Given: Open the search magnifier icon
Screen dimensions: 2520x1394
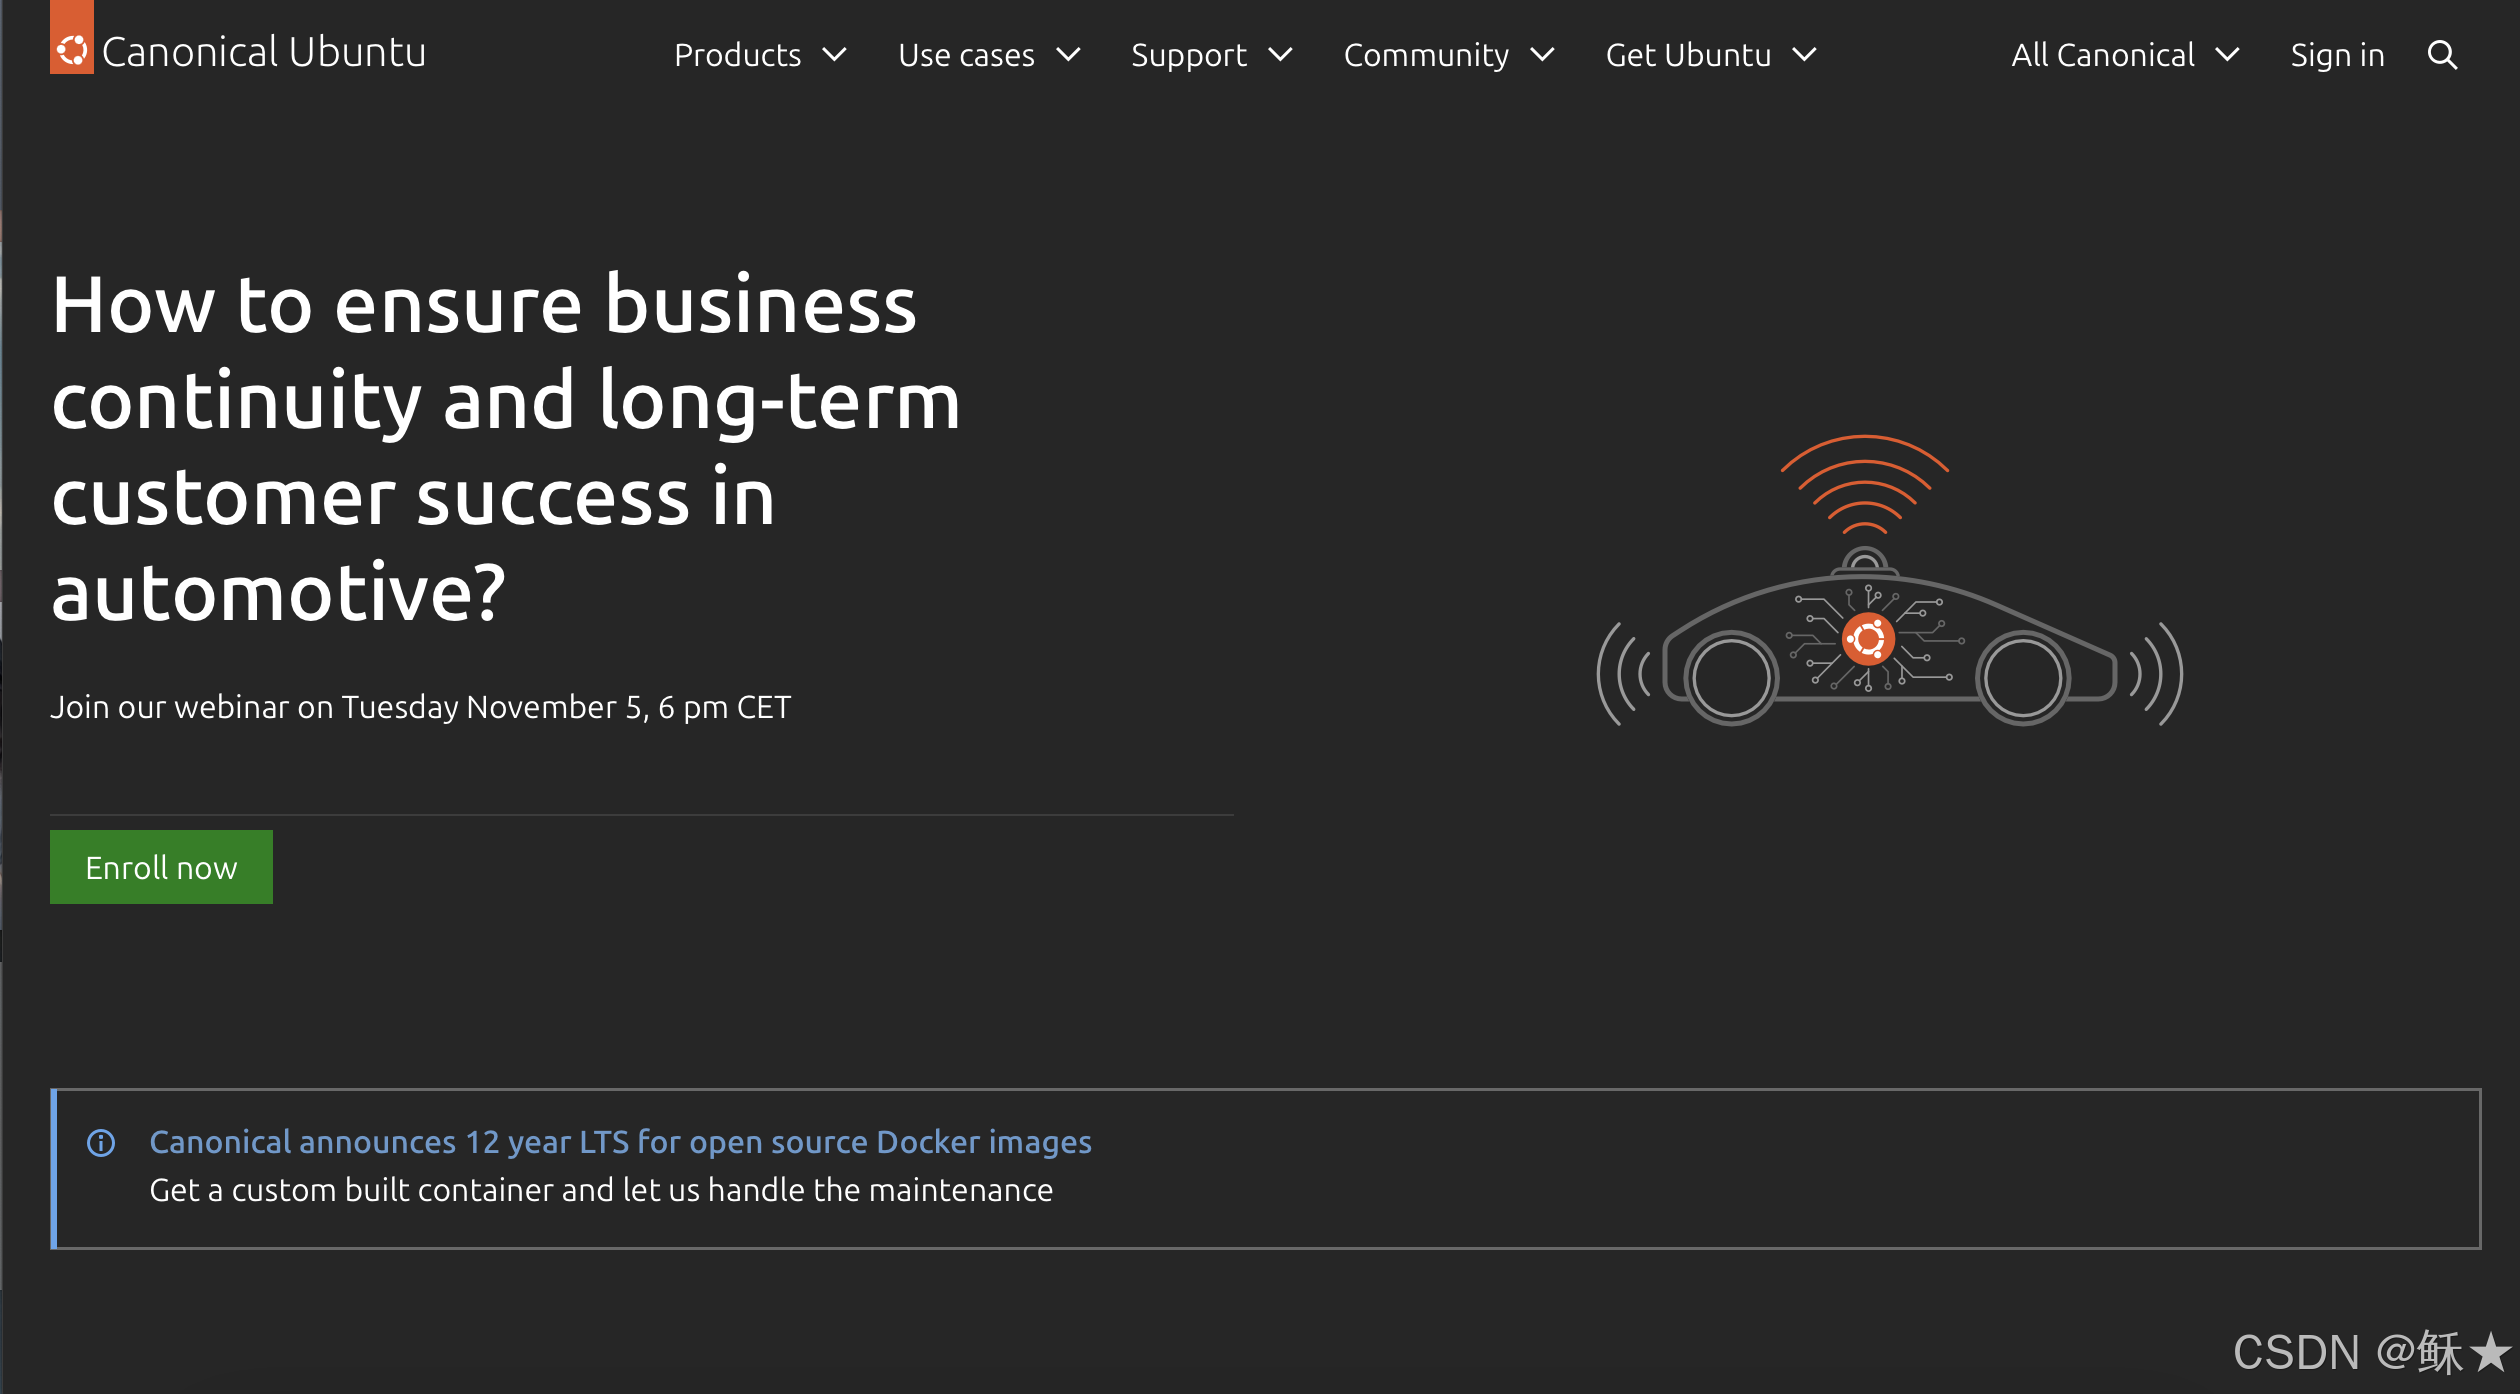Looking at the screenshot, I should (x=2442, y=55).
